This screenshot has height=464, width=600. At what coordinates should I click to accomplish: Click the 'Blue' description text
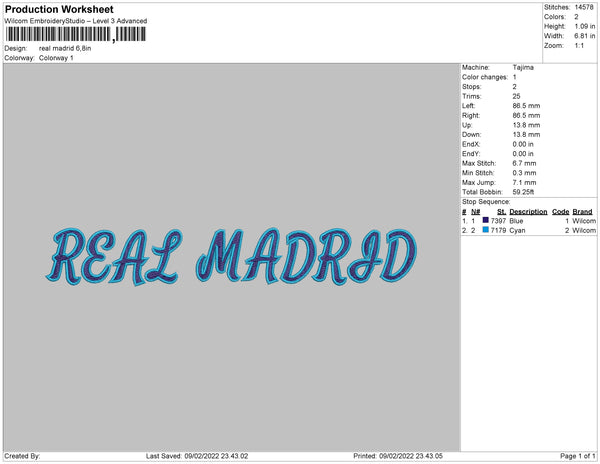516,221
